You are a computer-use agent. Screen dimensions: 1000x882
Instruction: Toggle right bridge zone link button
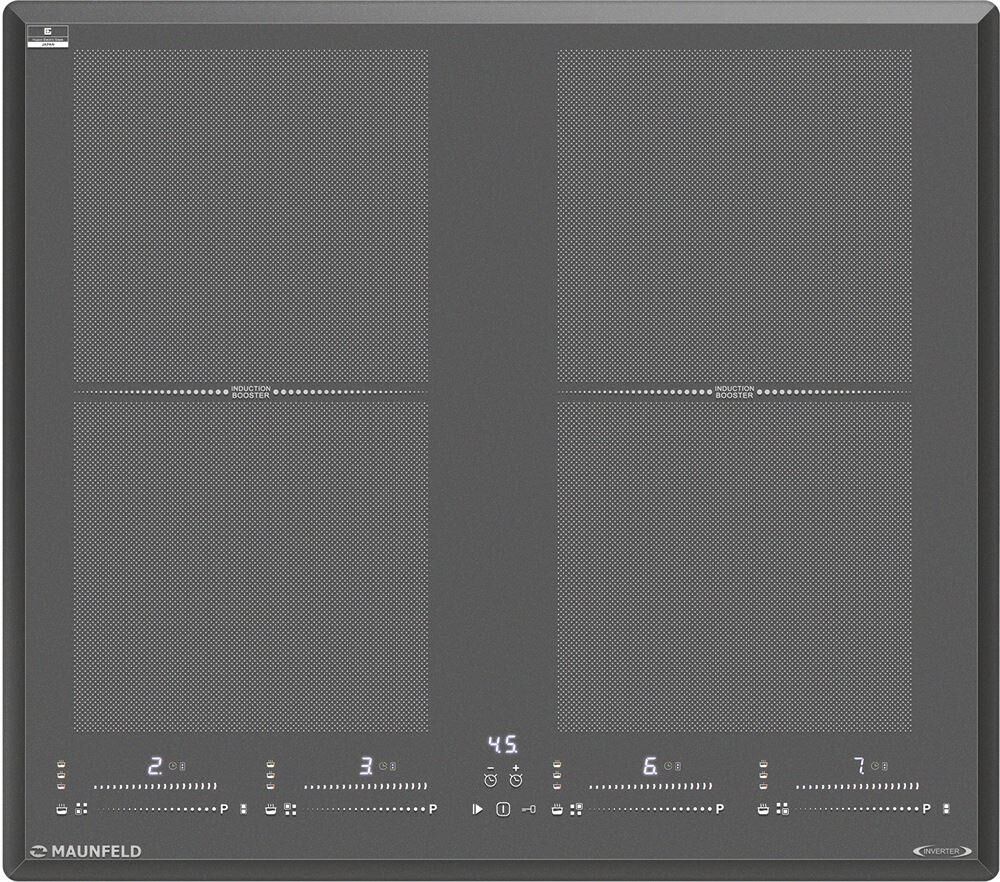pos(946,808)
